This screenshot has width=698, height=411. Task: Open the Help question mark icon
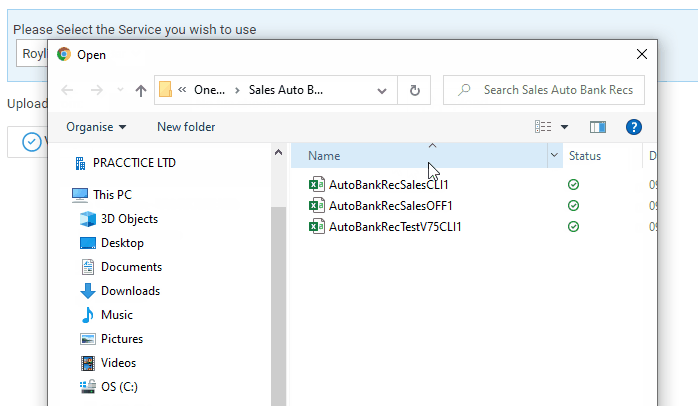point(633,127)
